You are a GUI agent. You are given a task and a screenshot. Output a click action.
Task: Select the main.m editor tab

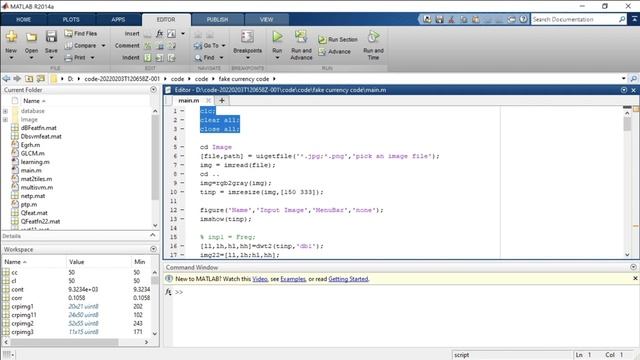(x=189, y=100)
